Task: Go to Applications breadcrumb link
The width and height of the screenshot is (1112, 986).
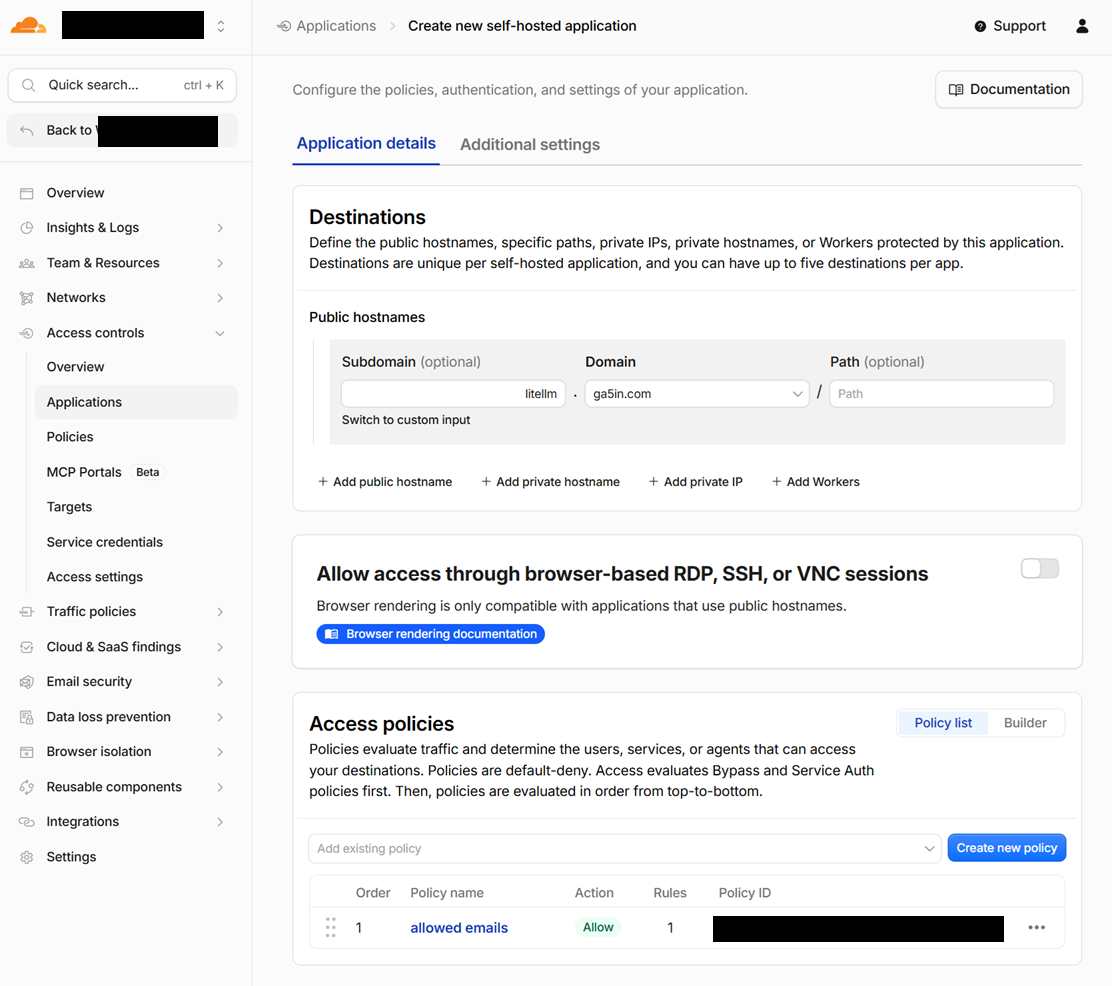Action: point(336,26)
